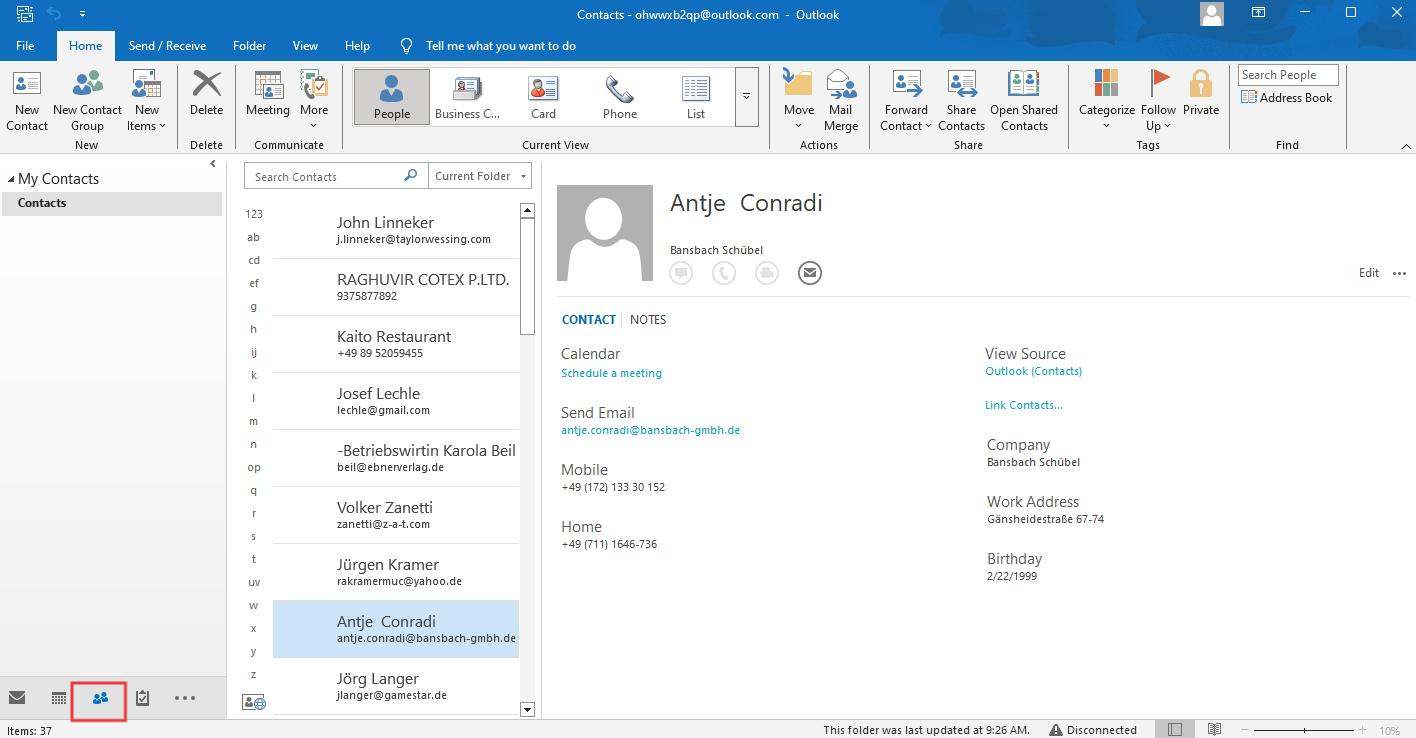Viewport: 1416px width, 738px height.
Task: Delete the selected contact
Action: [206, 95]
